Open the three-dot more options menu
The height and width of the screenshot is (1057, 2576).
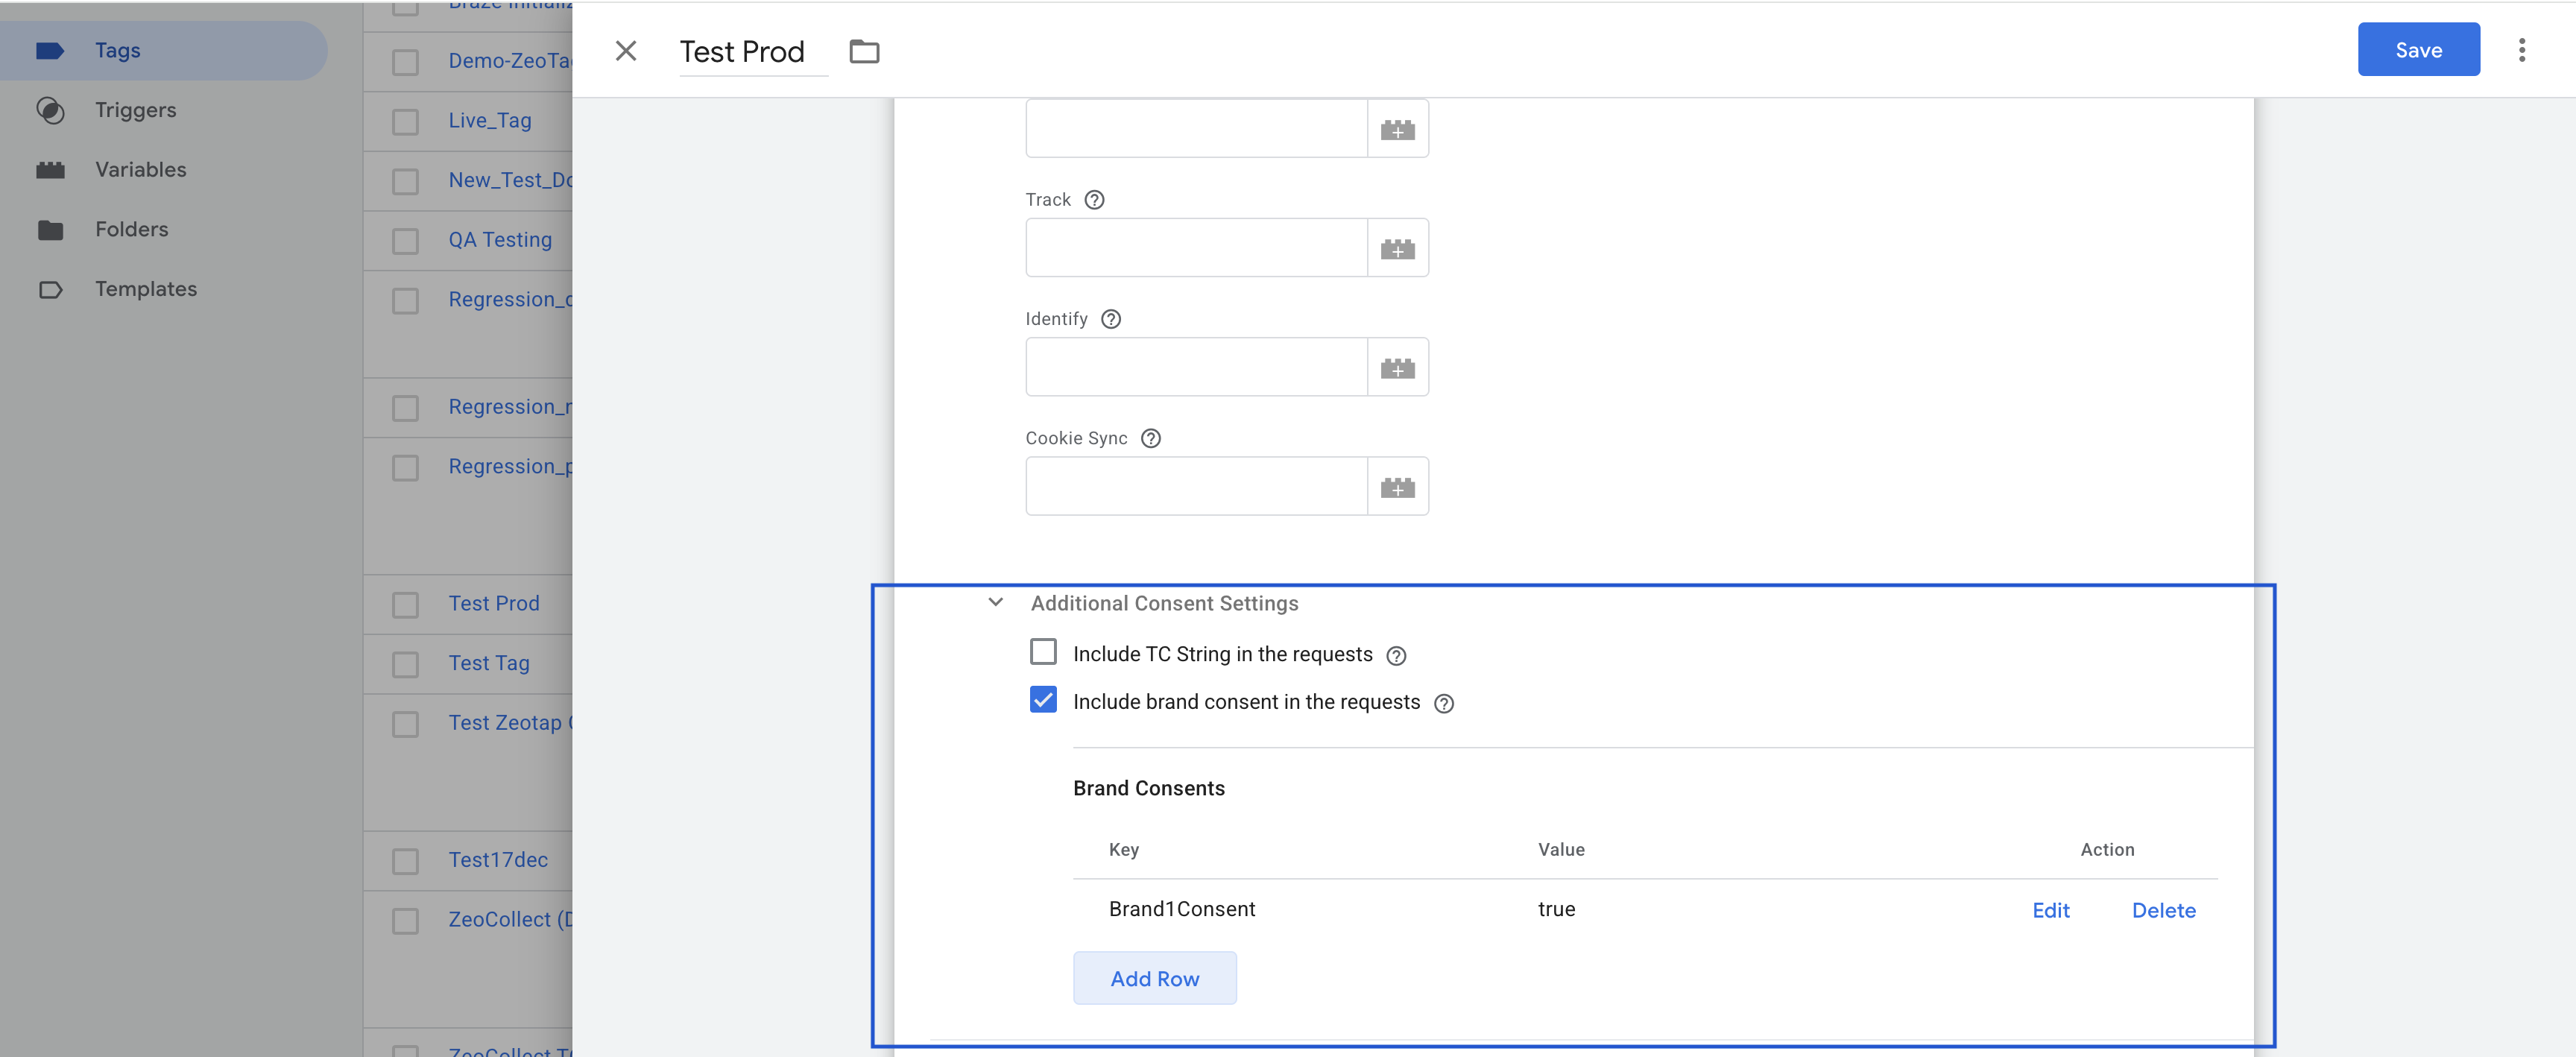[2521, 50]
